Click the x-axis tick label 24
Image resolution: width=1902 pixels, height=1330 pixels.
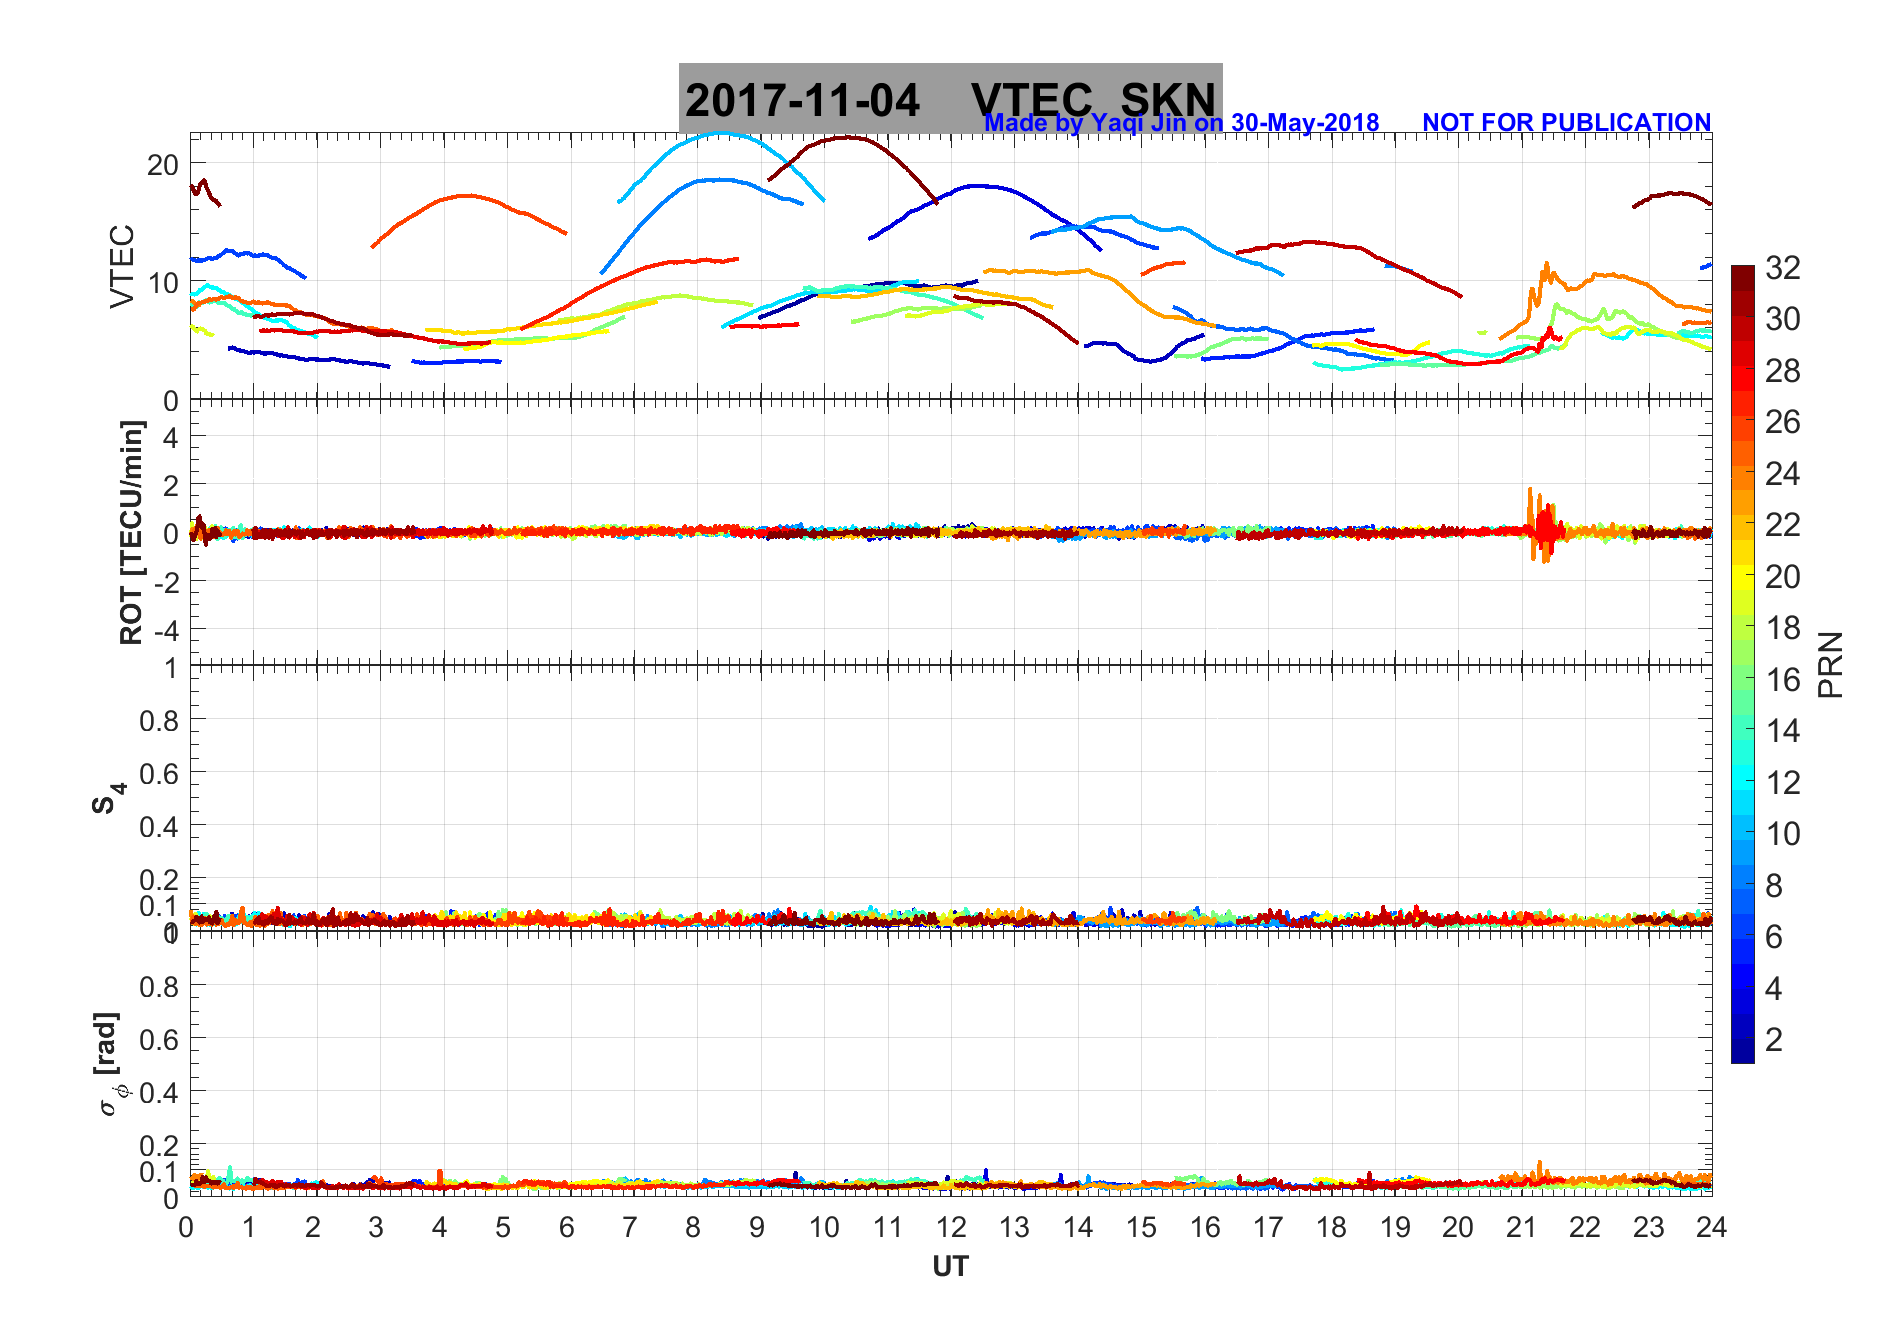tap(1711, 1227)
